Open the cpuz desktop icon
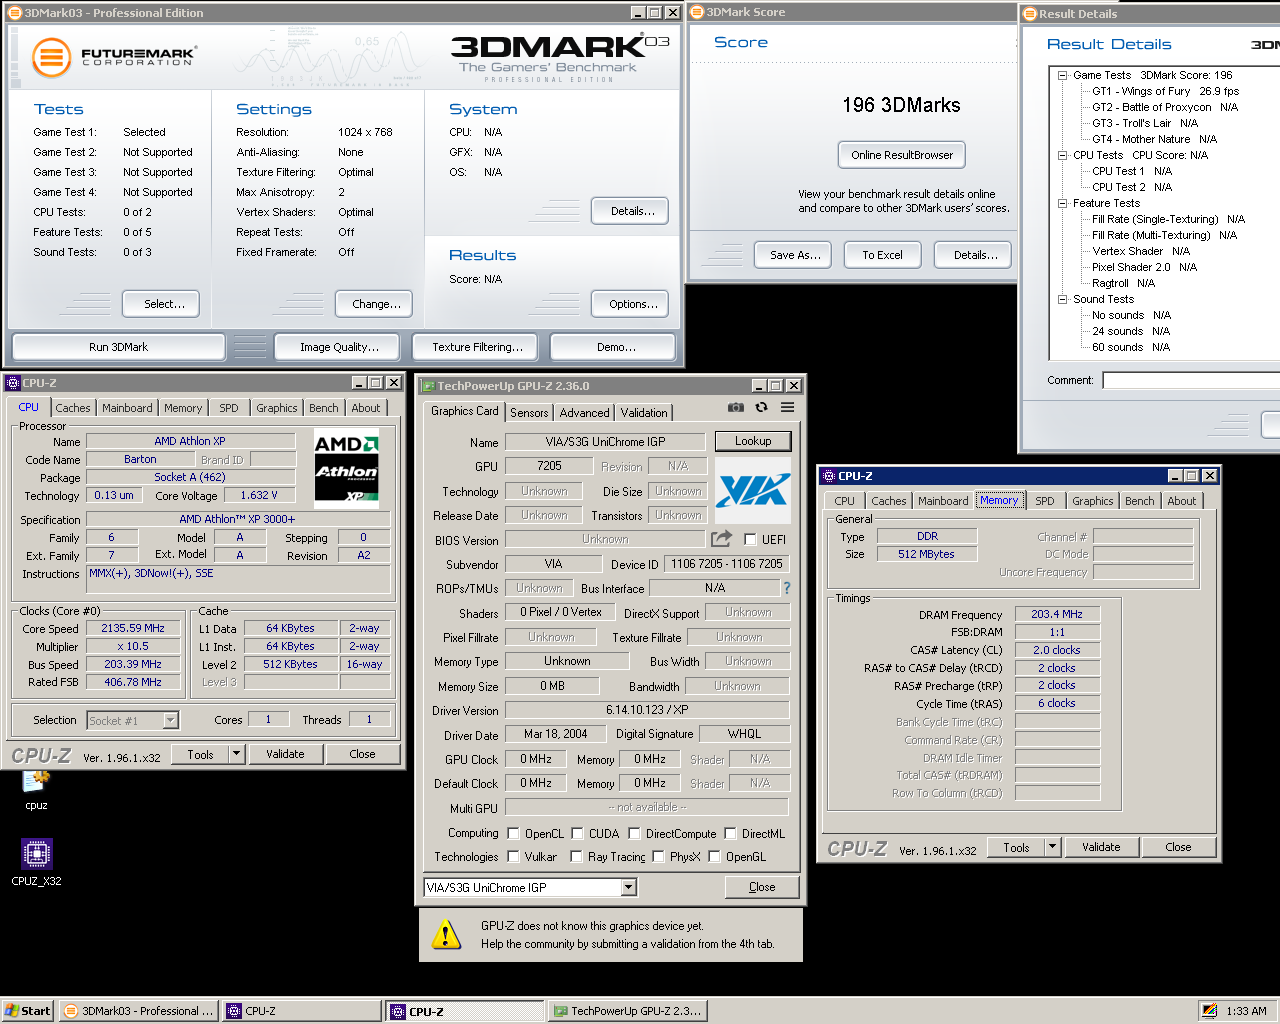Image resolution: width=1280 pixels, height=1024 pixels. (36, 789)
